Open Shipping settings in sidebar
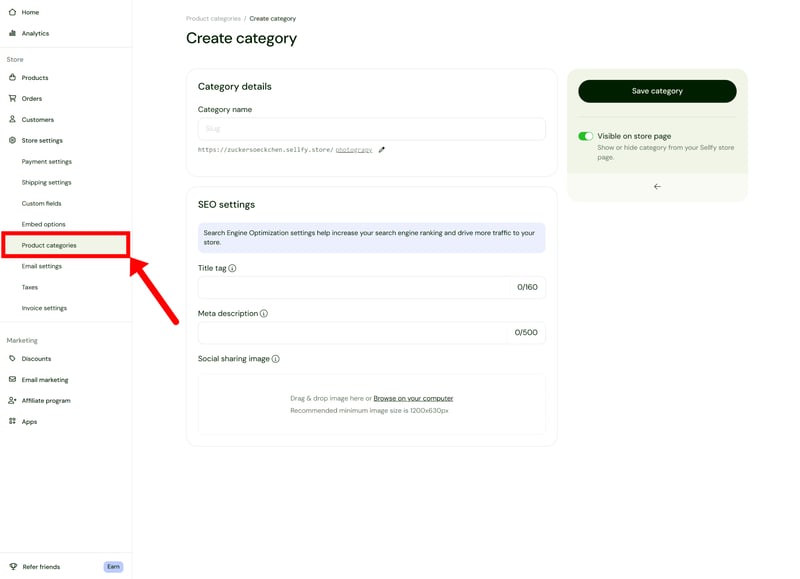This screenshot has width=800, height=579. [46, 182]
